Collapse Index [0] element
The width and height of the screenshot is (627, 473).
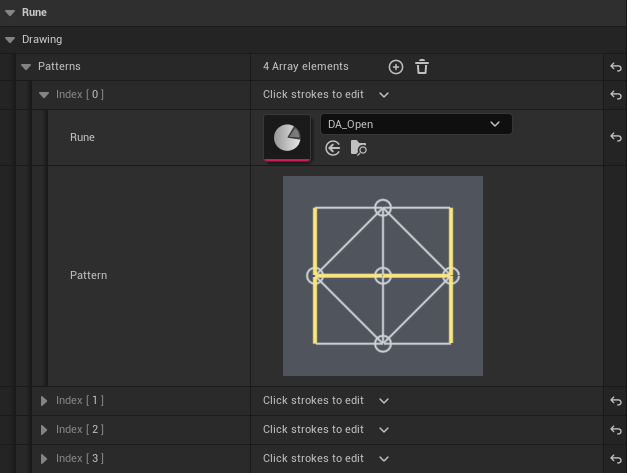pyautogui.click(x=44, y=95)
